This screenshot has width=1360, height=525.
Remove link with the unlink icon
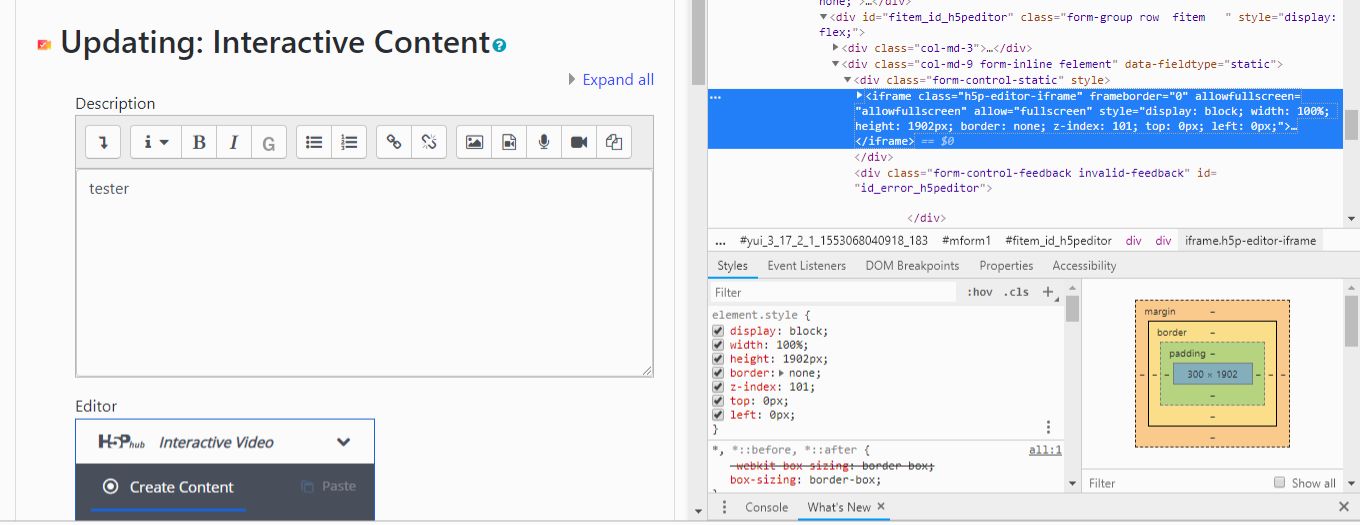pyautogui.click(x=429, y=142)
